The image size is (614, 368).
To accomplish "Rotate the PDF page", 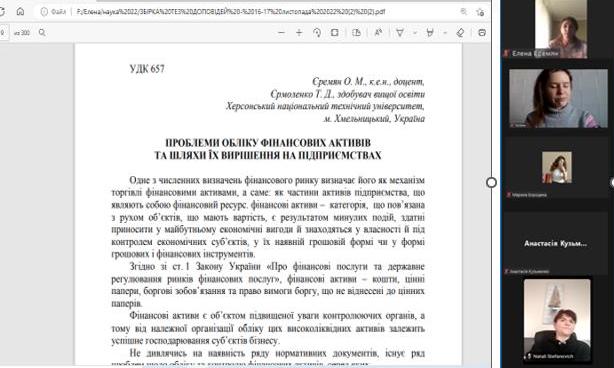I will (x=317, y=33).
